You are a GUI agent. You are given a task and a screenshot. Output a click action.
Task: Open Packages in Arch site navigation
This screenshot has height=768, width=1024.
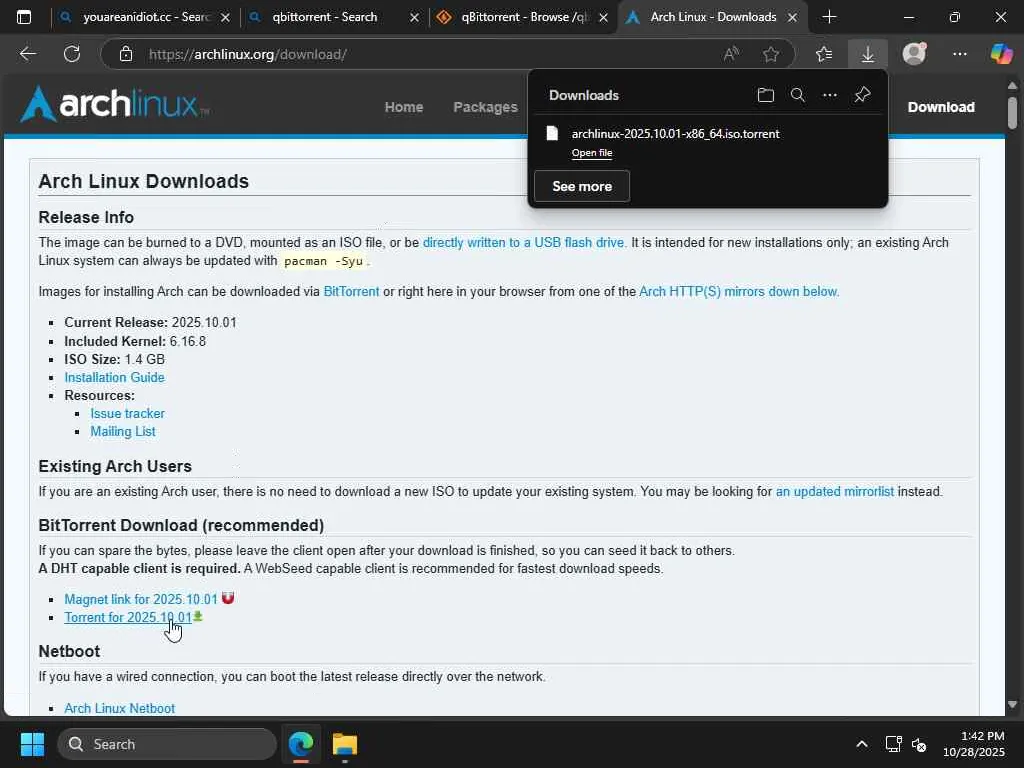tap(485, 107)
